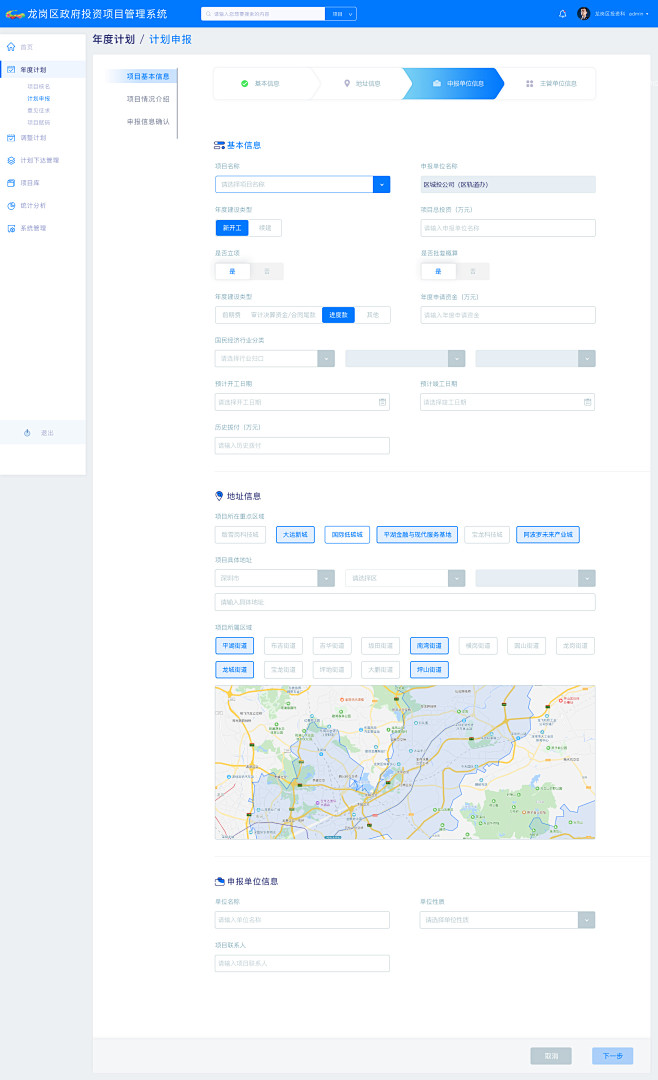Click the 退出 logout power icon

pyautogui.click(x=27, y=433)
